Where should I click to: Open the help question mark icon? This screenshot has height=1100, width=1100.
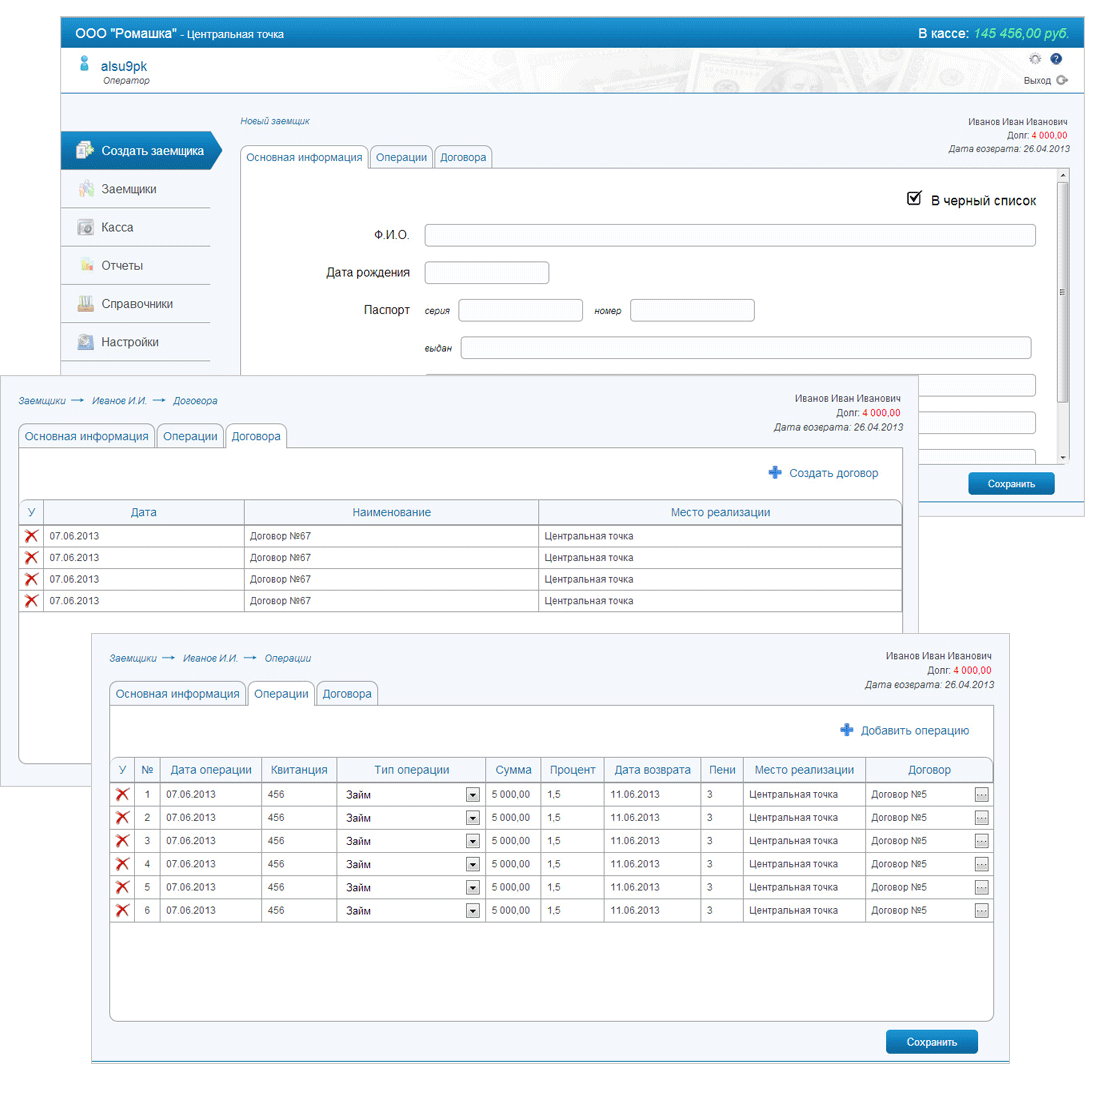[1056, 59]
